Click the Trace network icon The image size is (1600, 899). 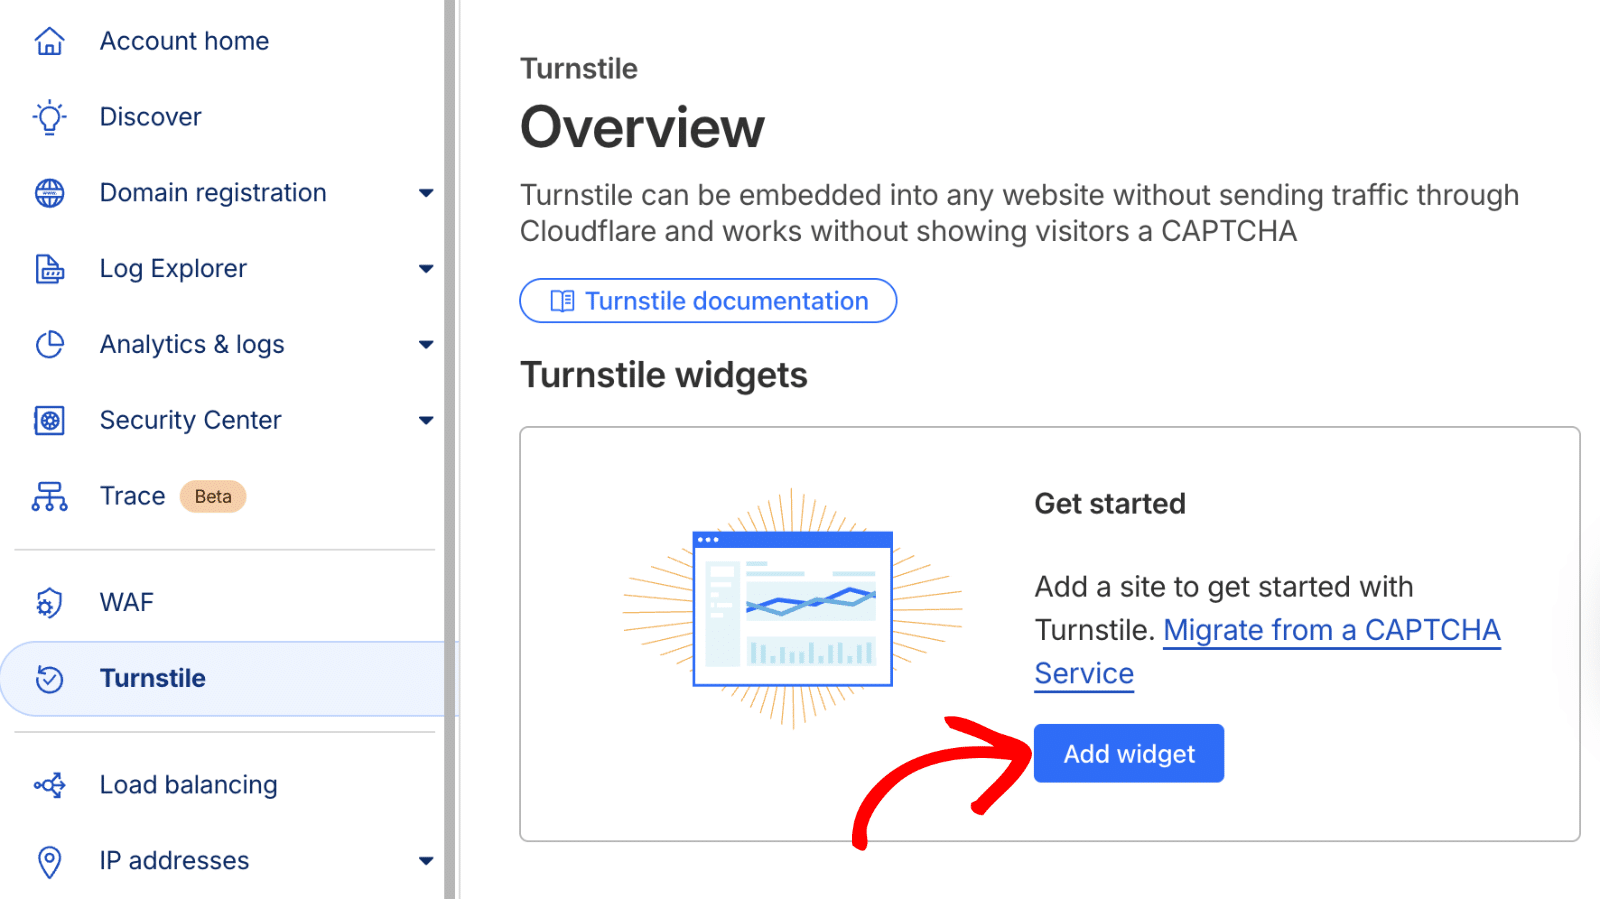(x=49, y=496)
